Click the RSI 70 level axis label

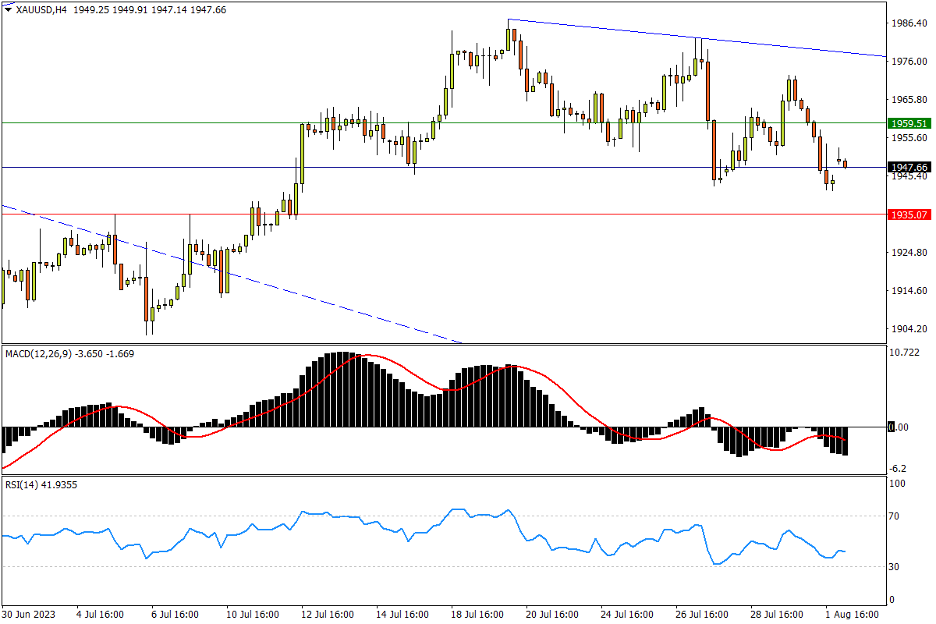tap(897, 517)
